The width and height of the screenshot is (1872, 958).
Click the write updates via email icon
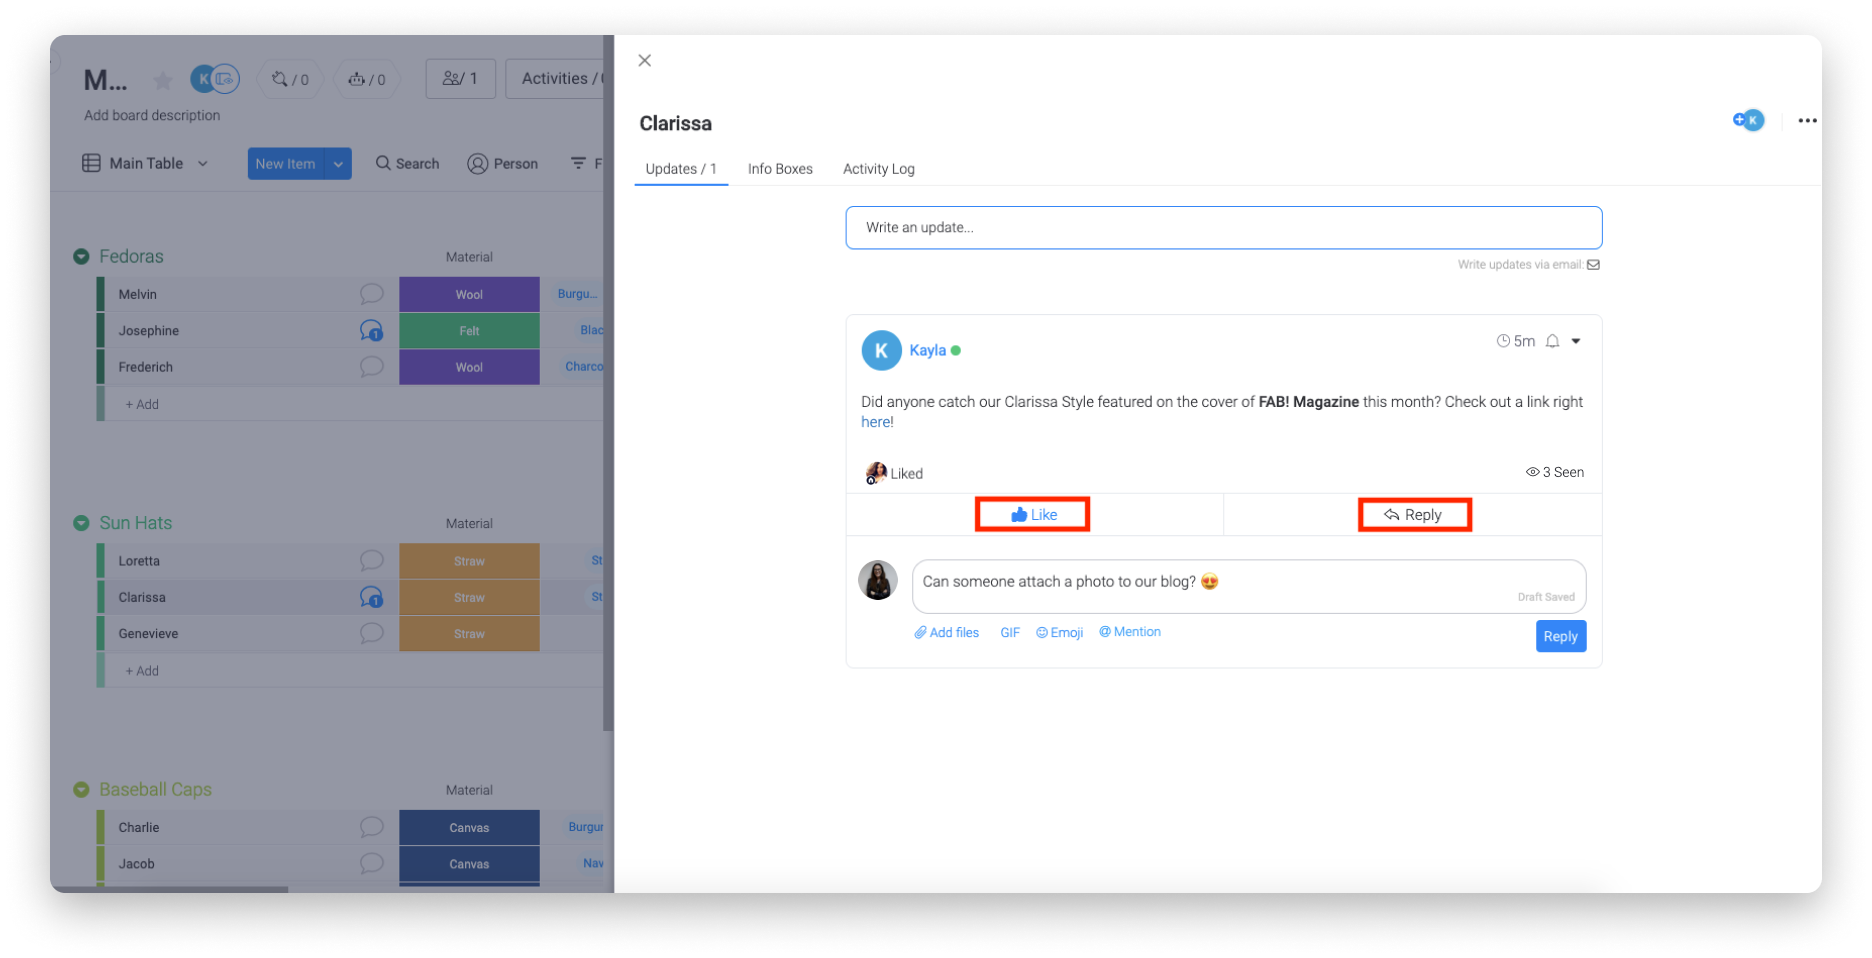1594,265
